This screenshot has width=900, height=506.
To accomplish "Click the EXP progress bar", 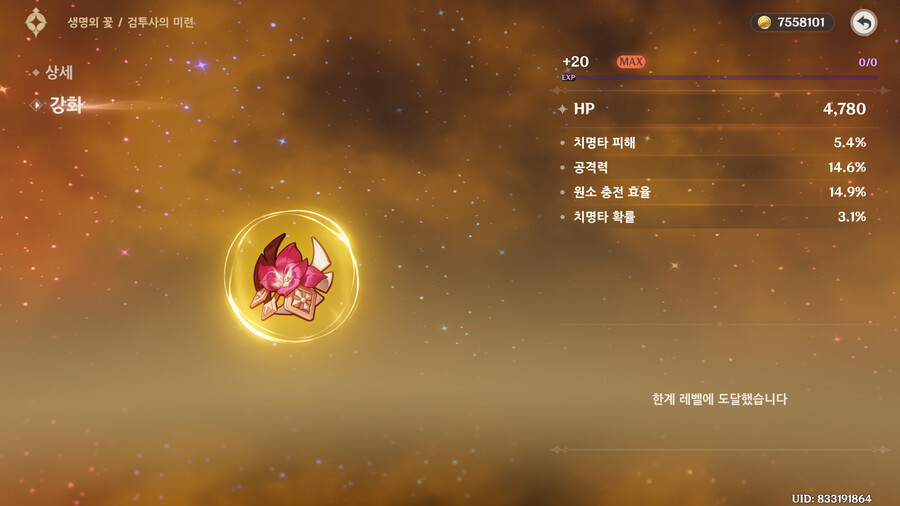I will 719,77.
